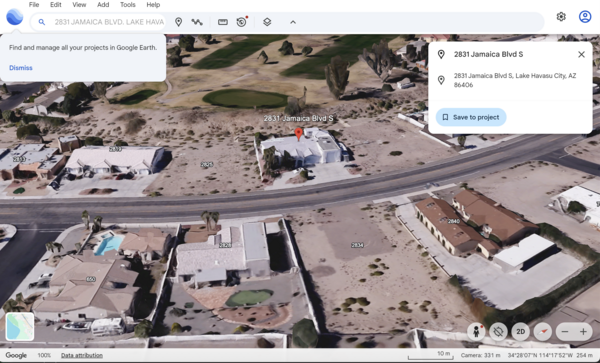Screen dimensions: 600x363
Task: Click the zoom in plus control
Action: click(x=583, y=332)
